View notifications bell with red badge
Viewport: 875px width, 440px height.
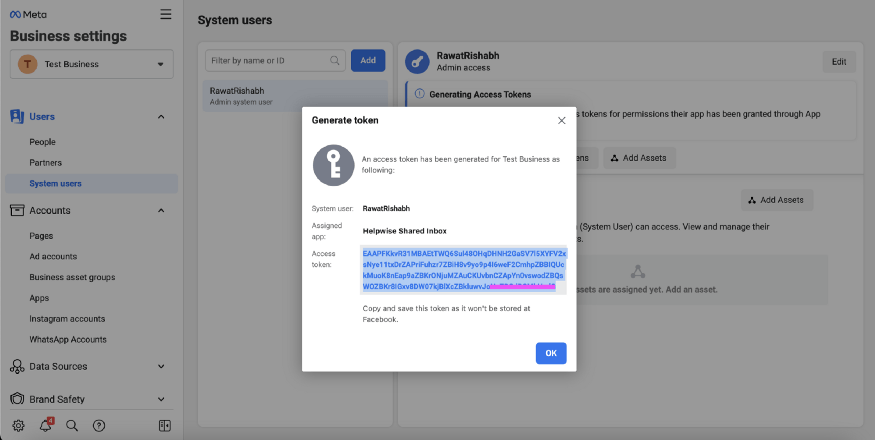pyautogui.click(x=46, y=425)
